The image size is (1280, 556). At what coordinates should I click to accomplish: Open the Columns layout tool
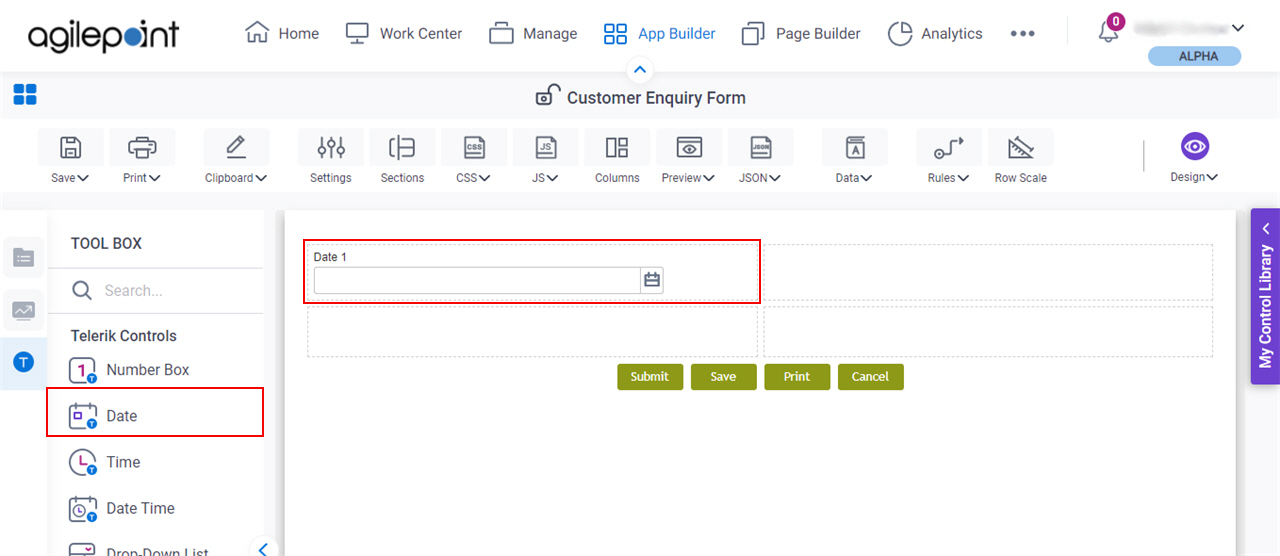click(x=617, y=148)
